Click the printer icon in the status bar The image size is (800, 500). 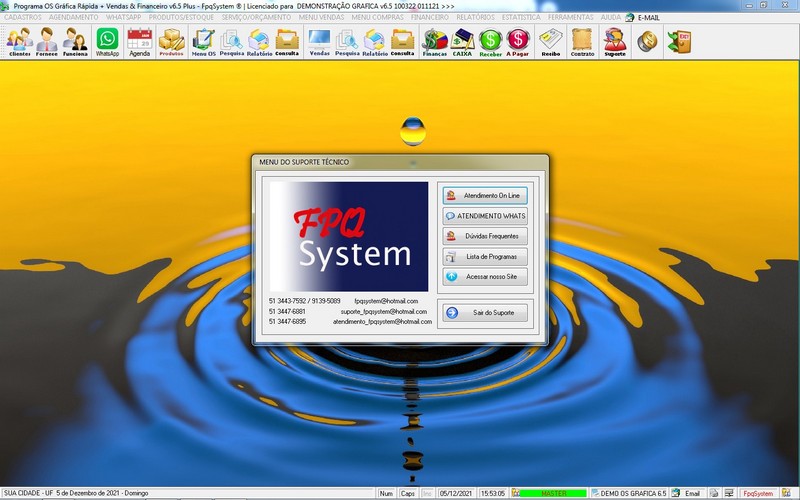(x=714, y=493)
